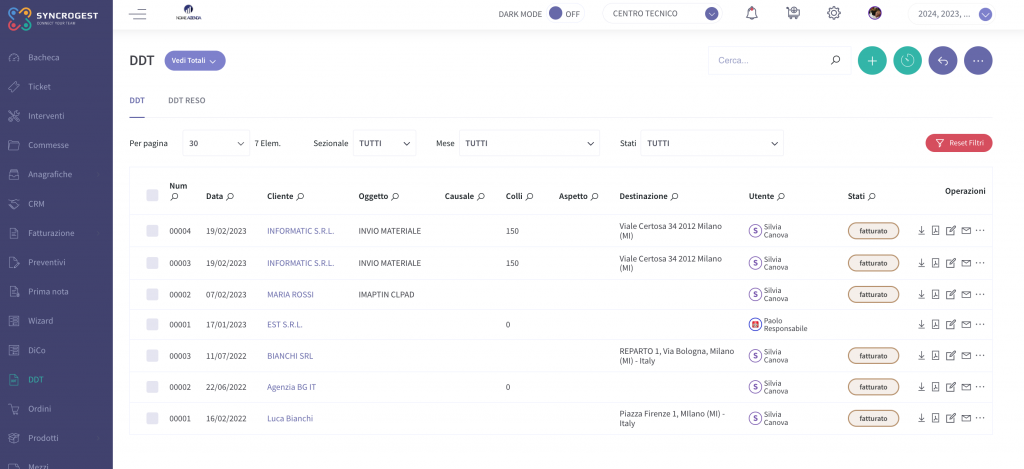Screen dimensions: 1024x469
Task: Click the green plus add DDT button
Action: [x=872, y=61]
